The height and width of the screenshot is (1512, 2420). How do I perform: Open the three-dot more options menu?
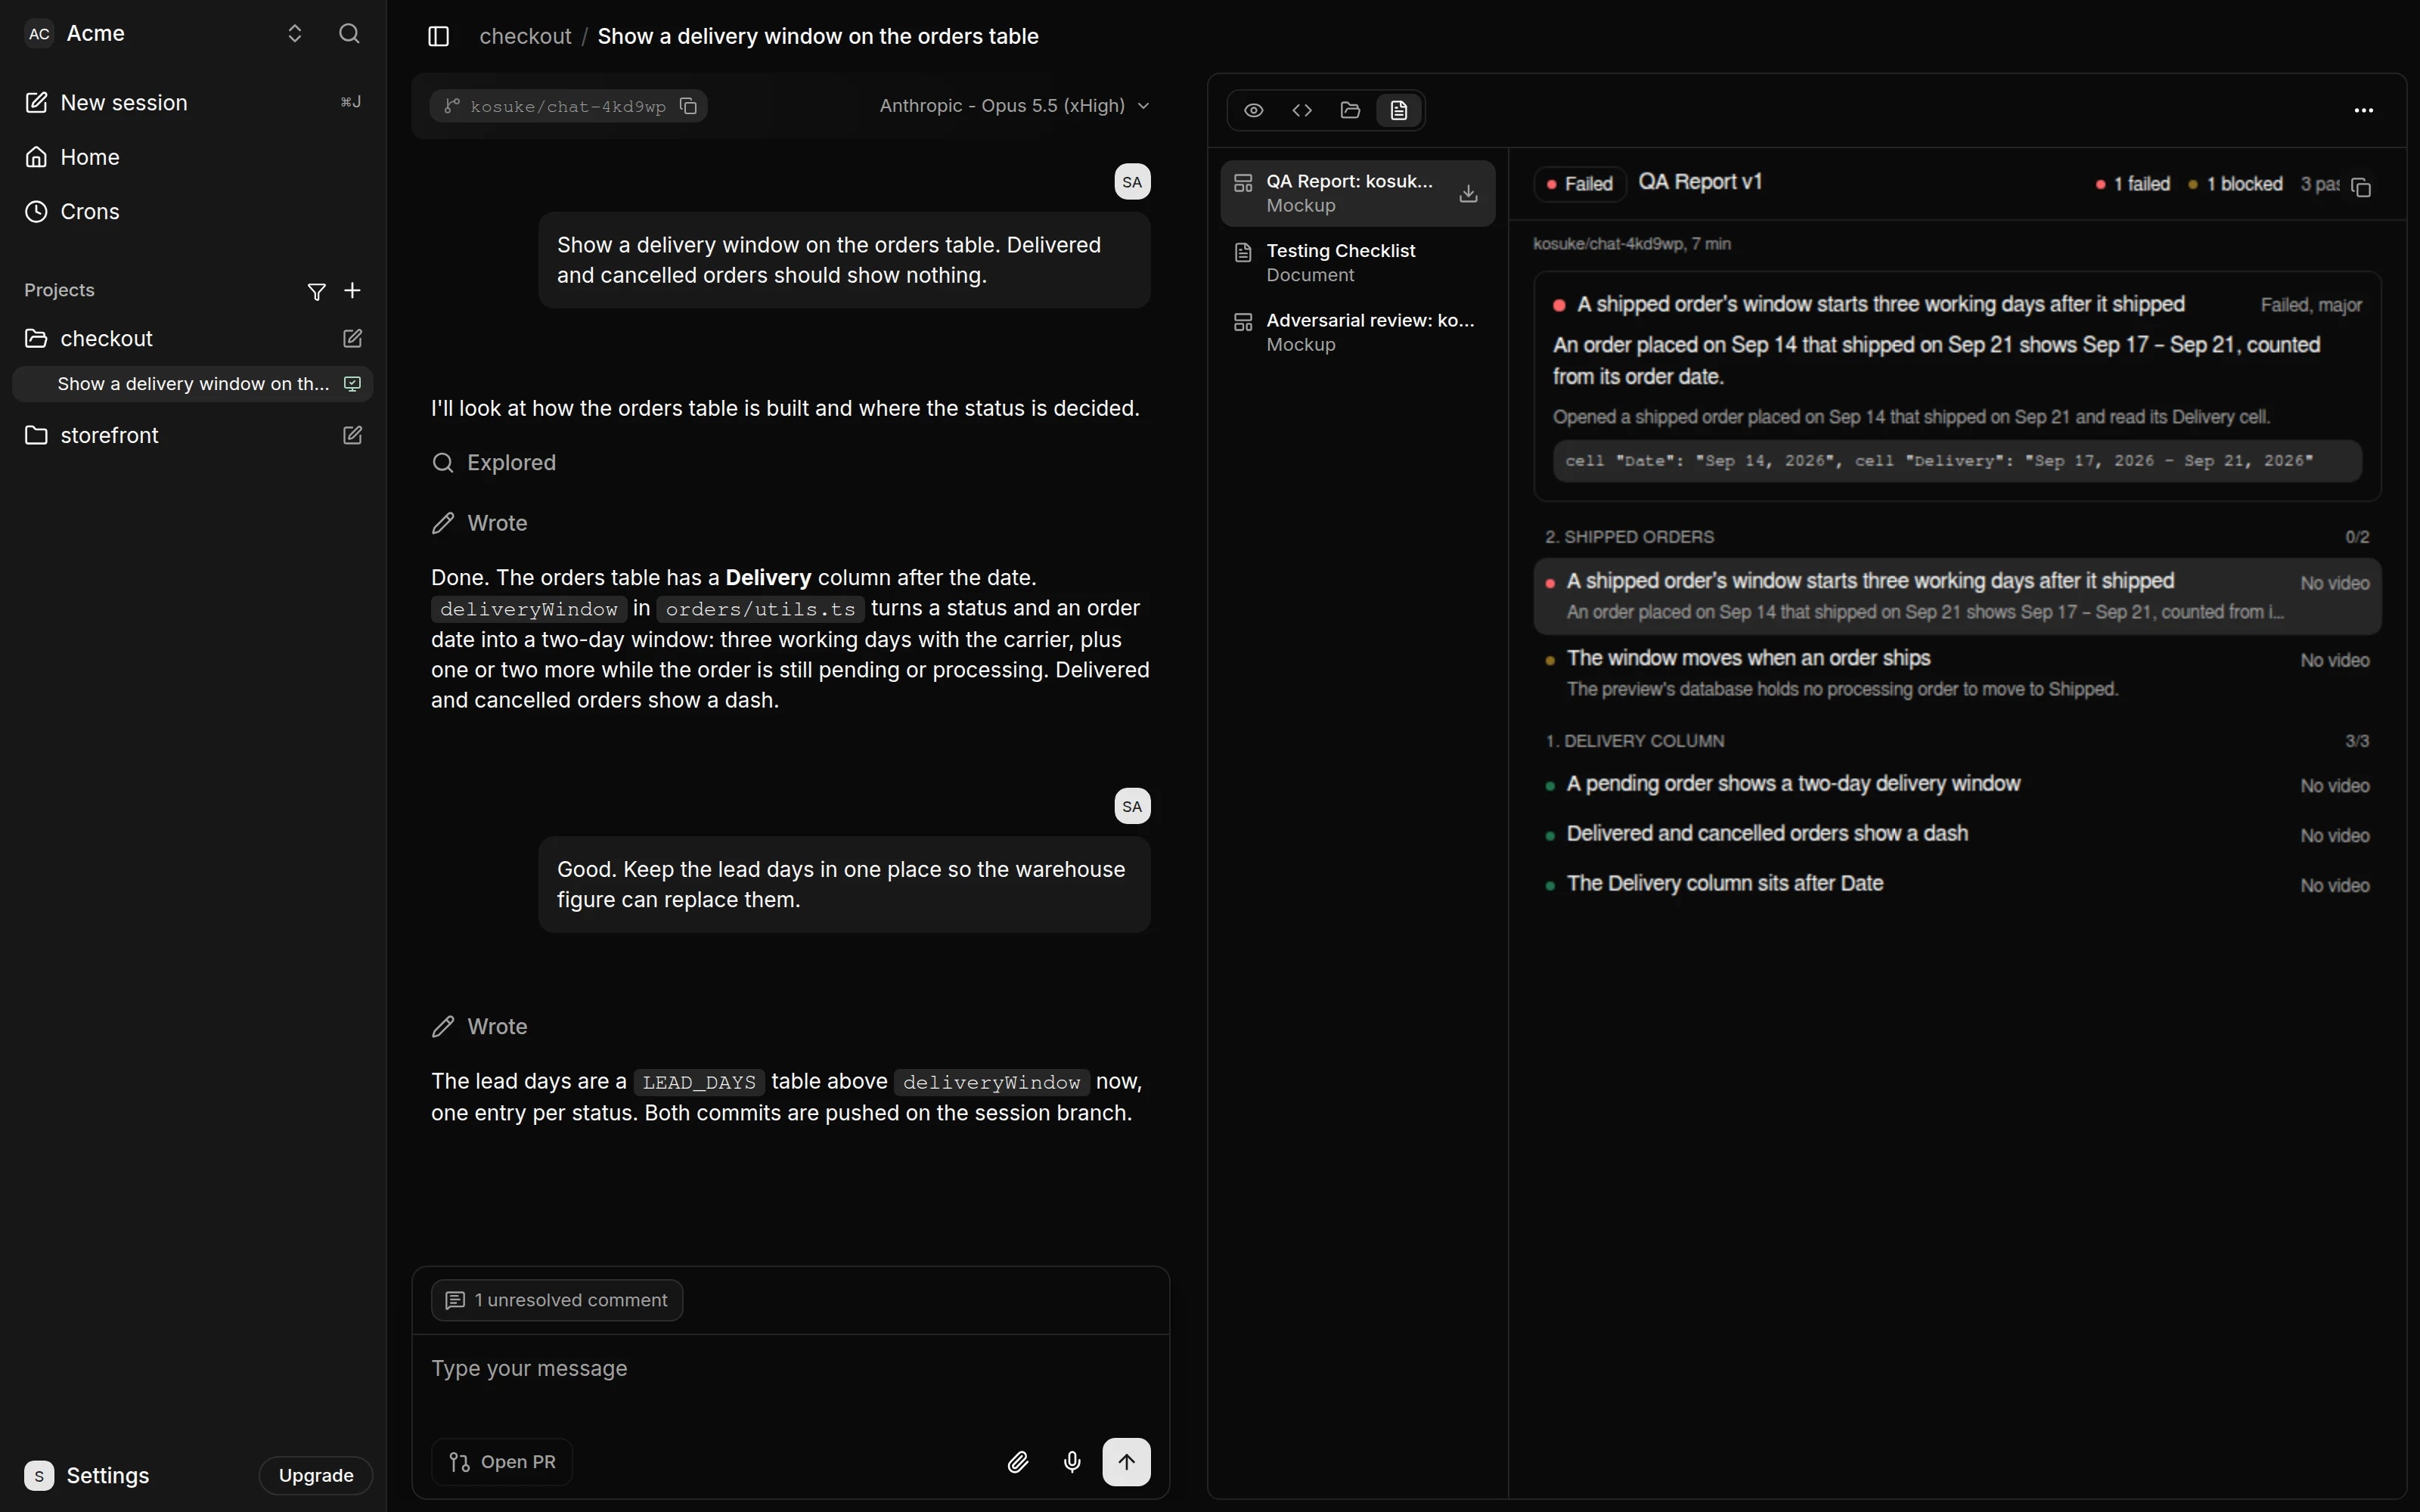pyautogui.click(x=2364, y=110)
